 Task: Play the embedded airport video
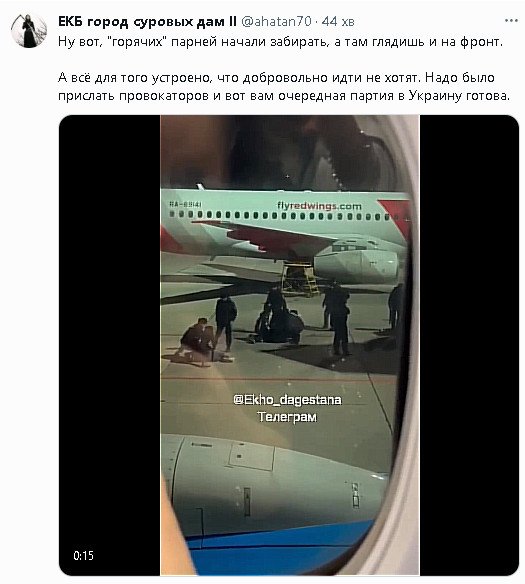(x=289, y=345)
